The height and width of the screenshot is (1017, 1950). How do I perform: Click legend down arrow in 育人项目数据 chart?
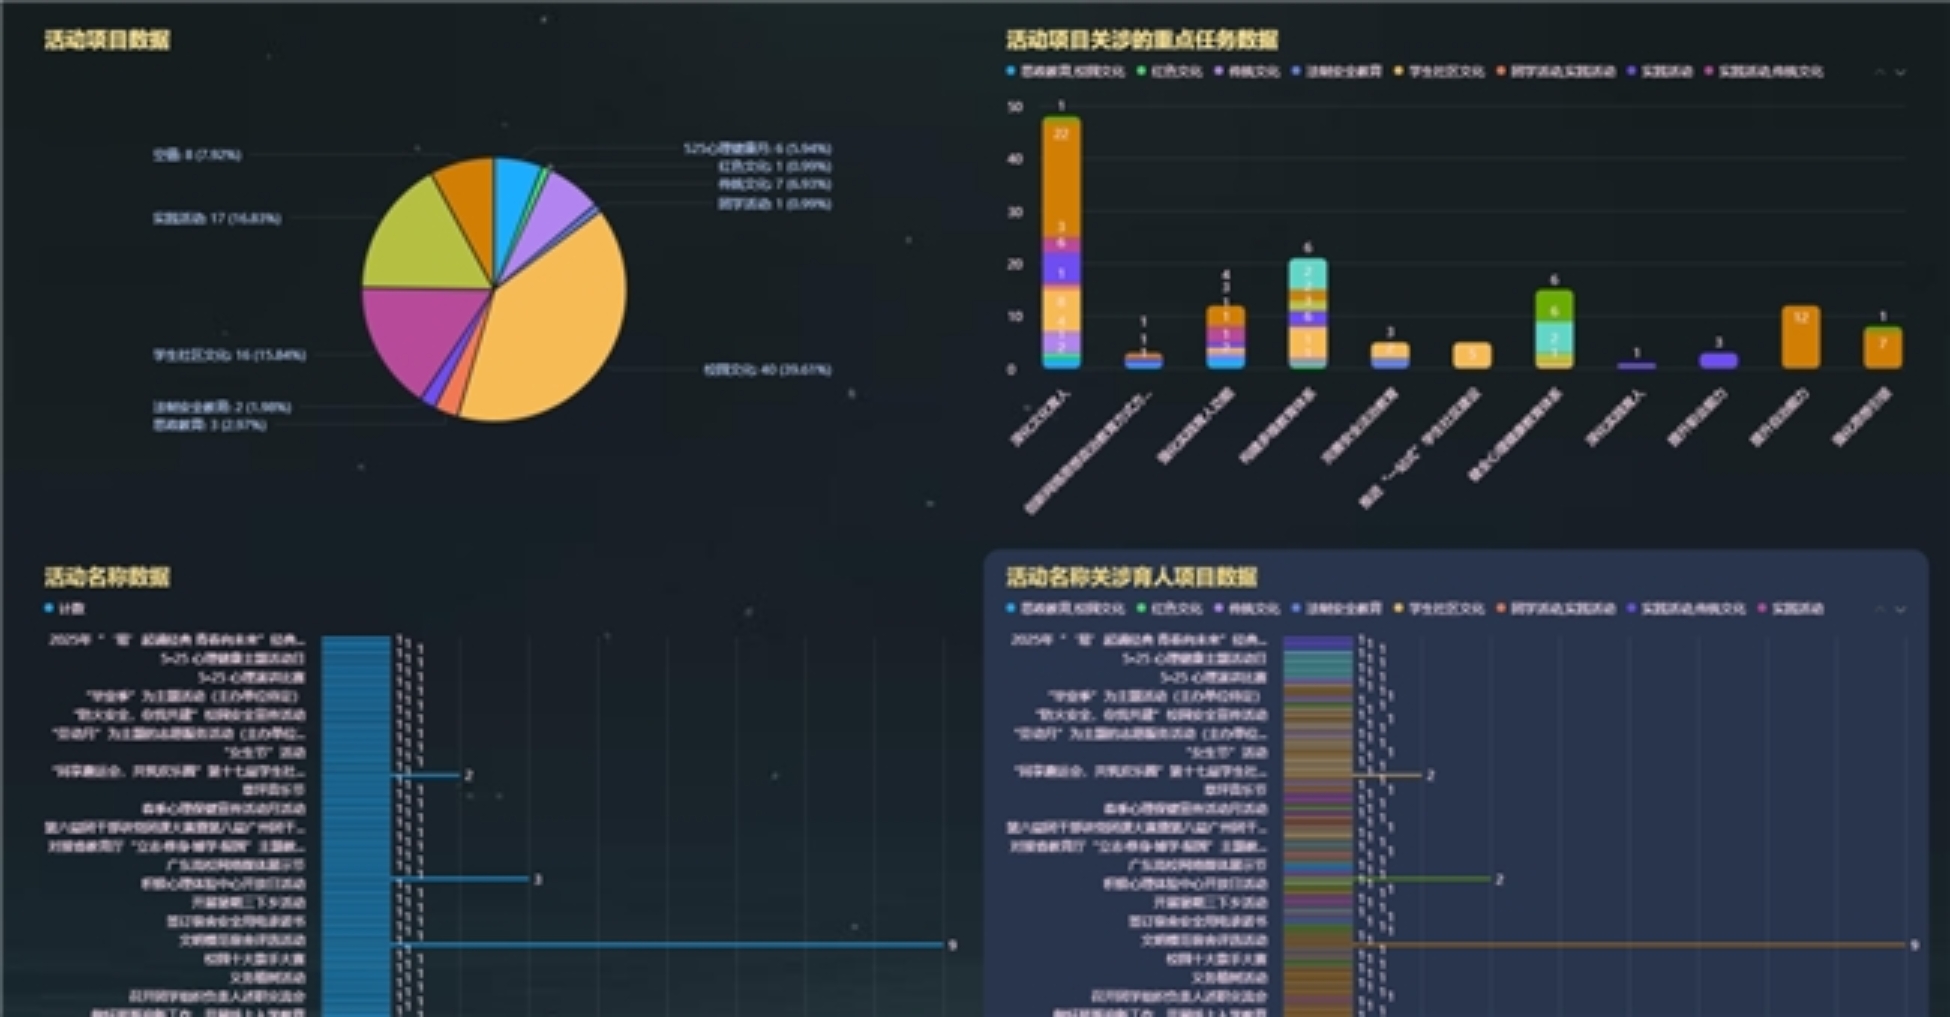click(1900, 609)
